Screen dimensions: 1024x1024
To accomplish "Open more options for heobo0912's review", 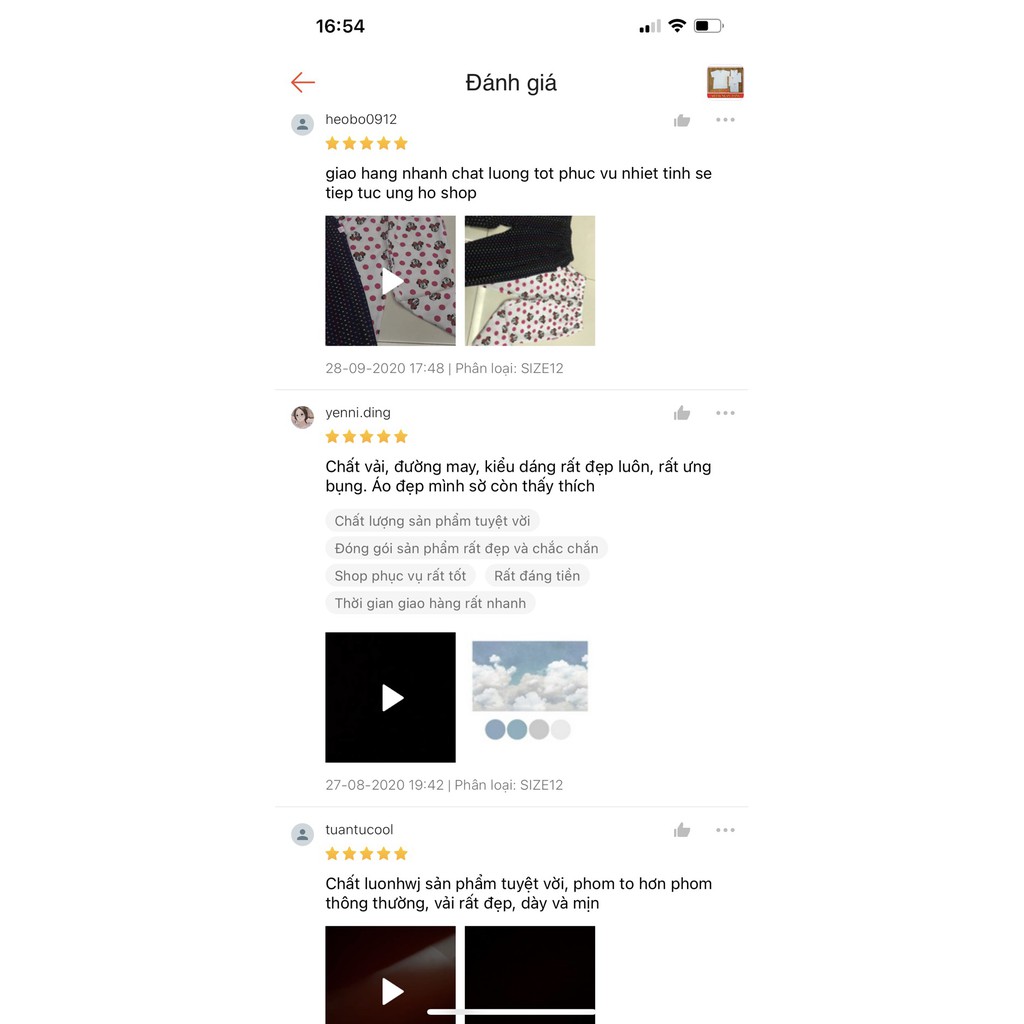I will [x=725, y=120].
